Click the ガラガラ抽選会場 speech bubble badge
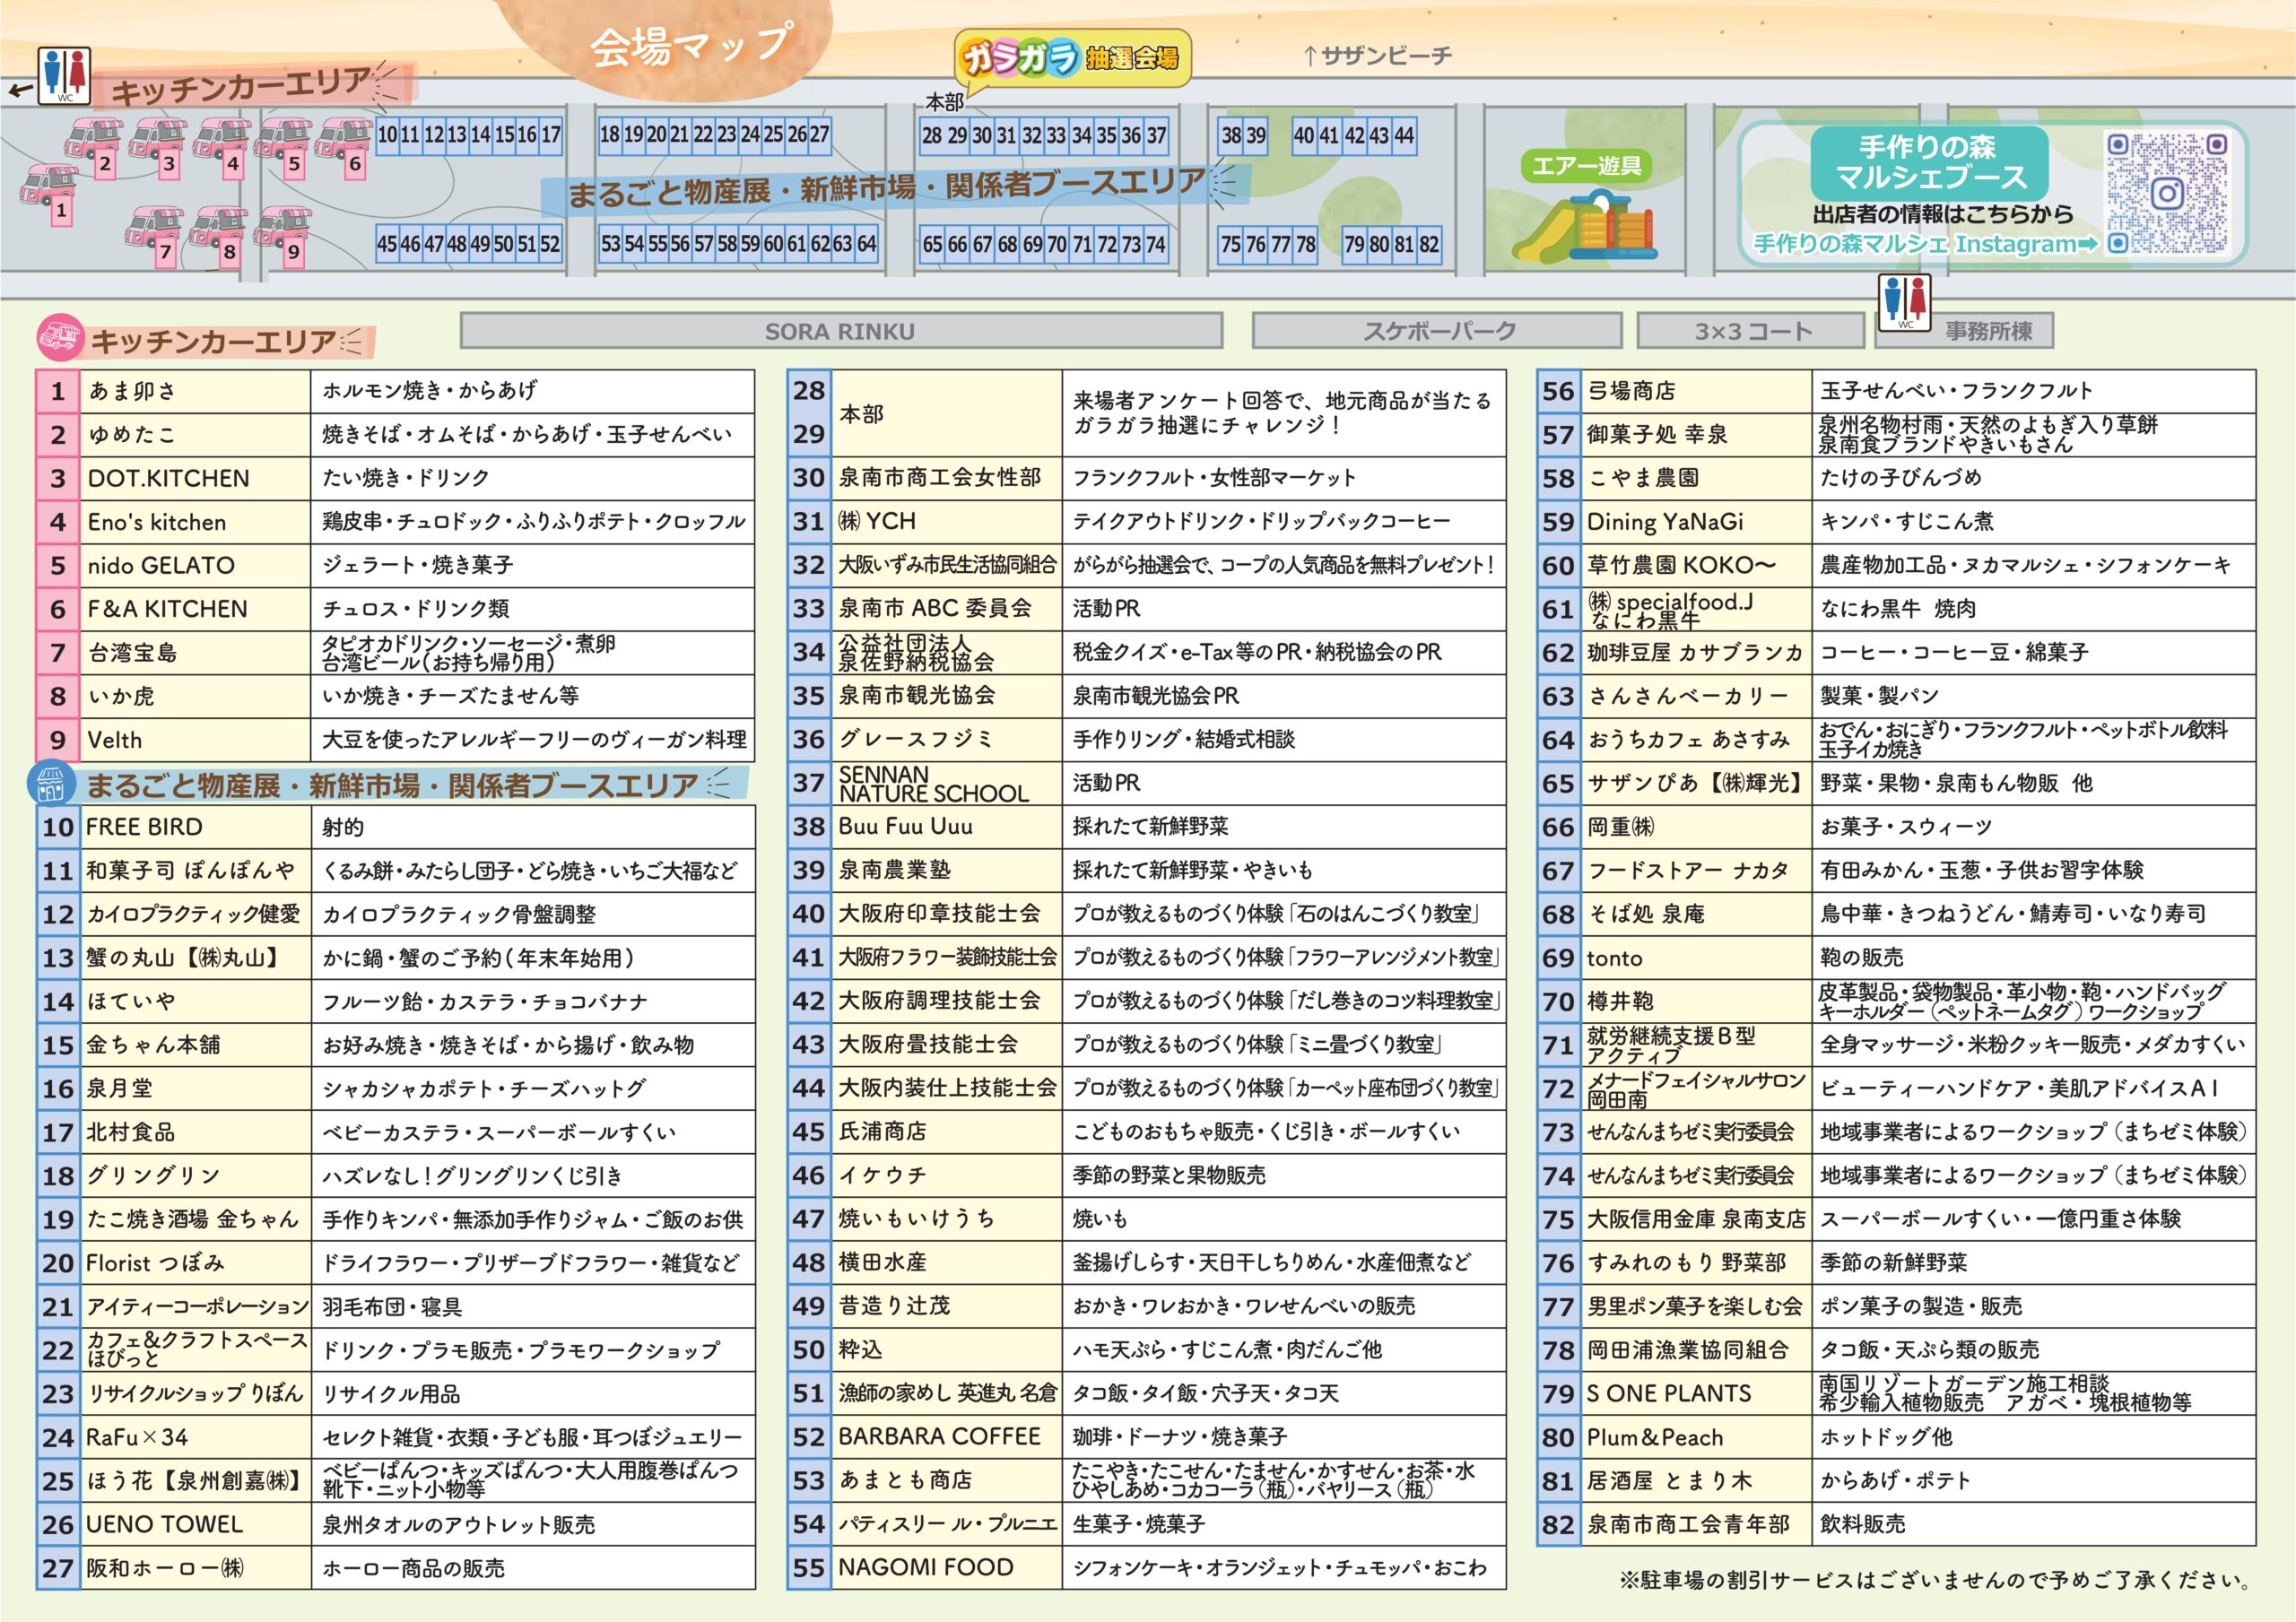This screenshot has height=1622, width=2296. point(1071,59)
